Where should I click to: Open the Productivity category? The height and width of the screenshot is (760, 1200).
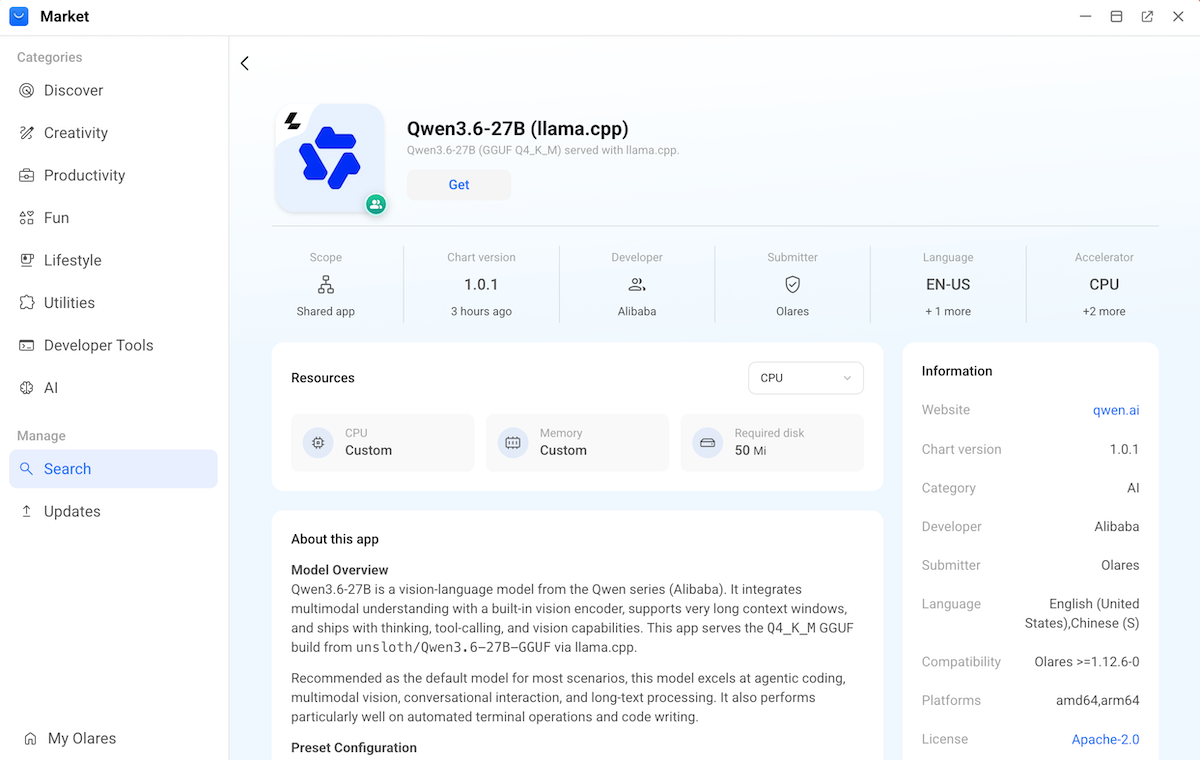click(113, 175)
